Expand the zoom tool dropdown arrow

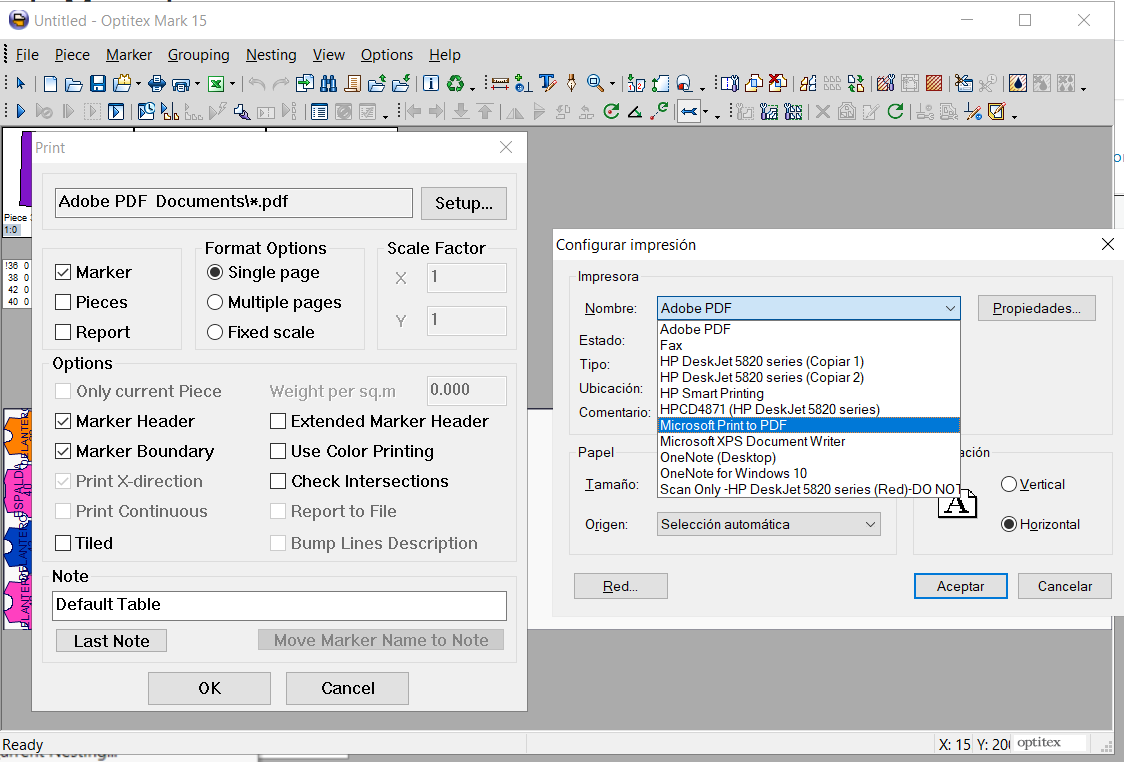pos(612,85)
